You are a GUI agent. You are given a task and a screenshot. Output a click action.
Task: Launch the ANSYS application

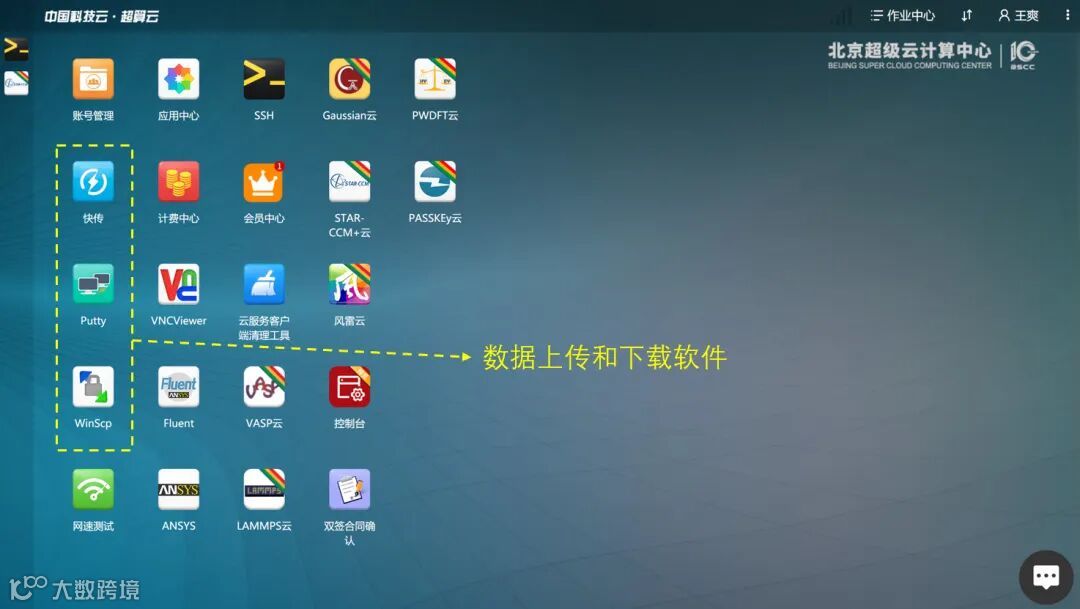pyautogui.click(x=178, y=489)
